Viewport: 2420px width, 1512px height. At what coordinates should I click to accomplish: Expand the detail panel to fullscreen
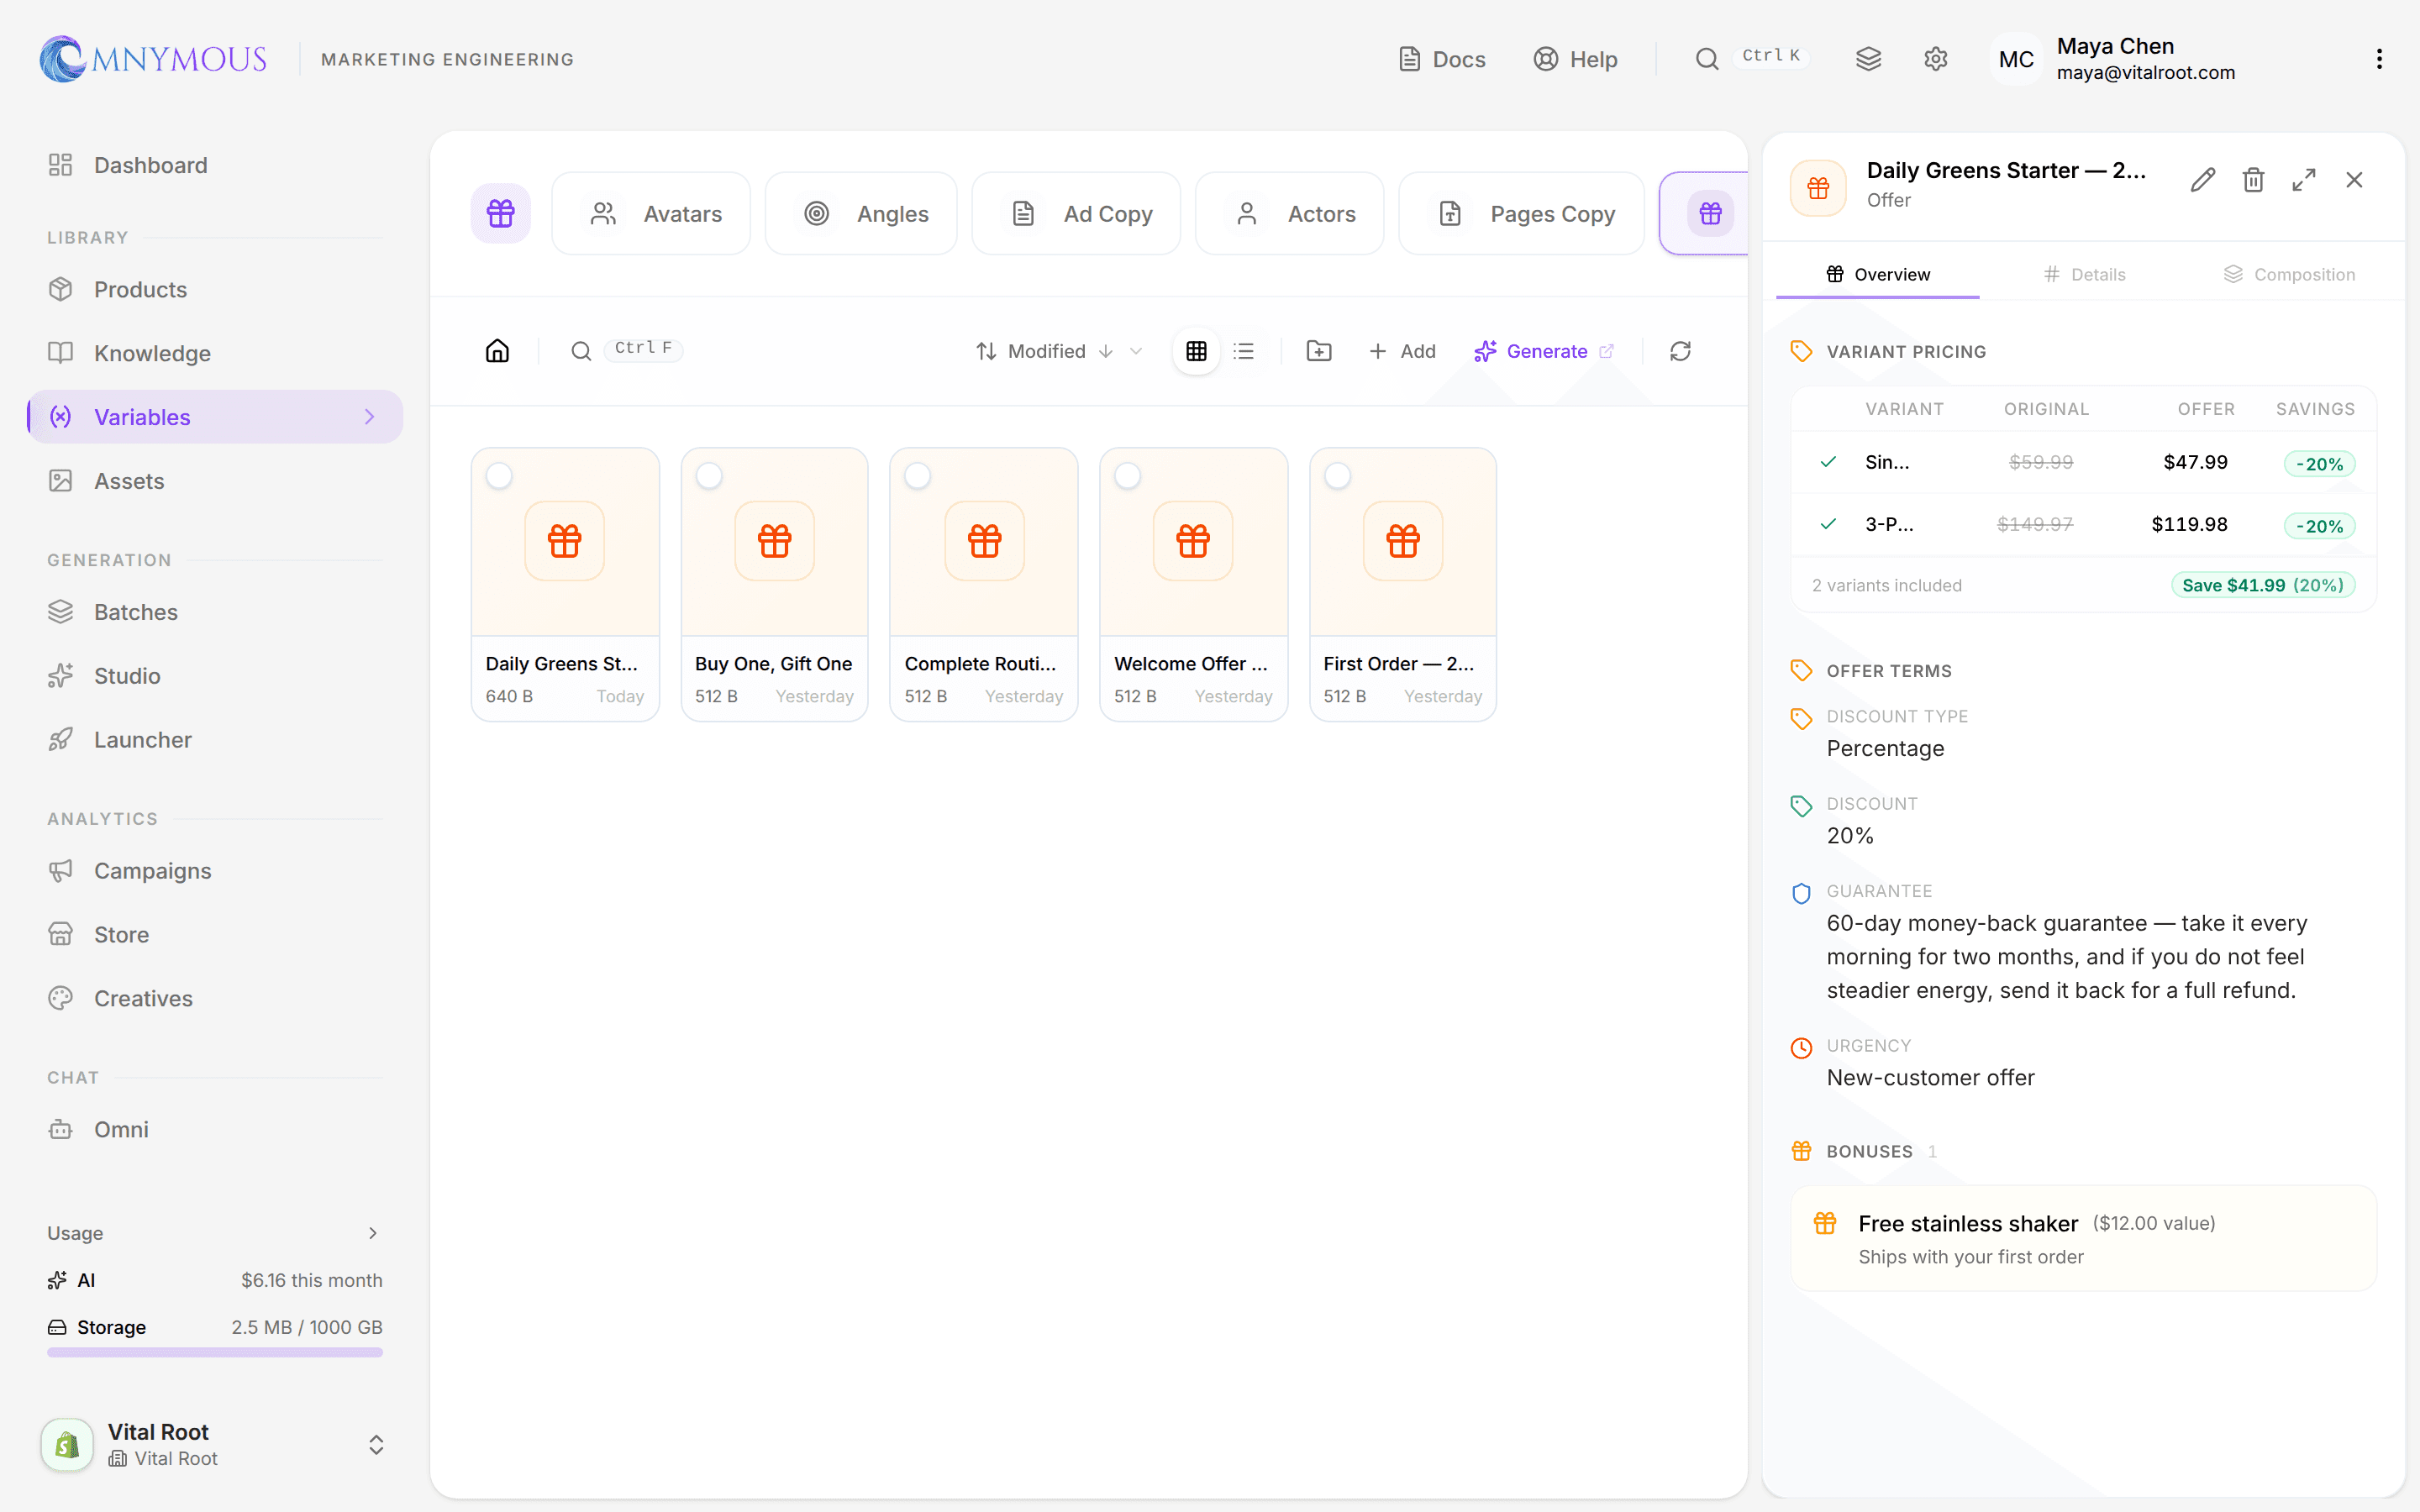coord(2304,180)
